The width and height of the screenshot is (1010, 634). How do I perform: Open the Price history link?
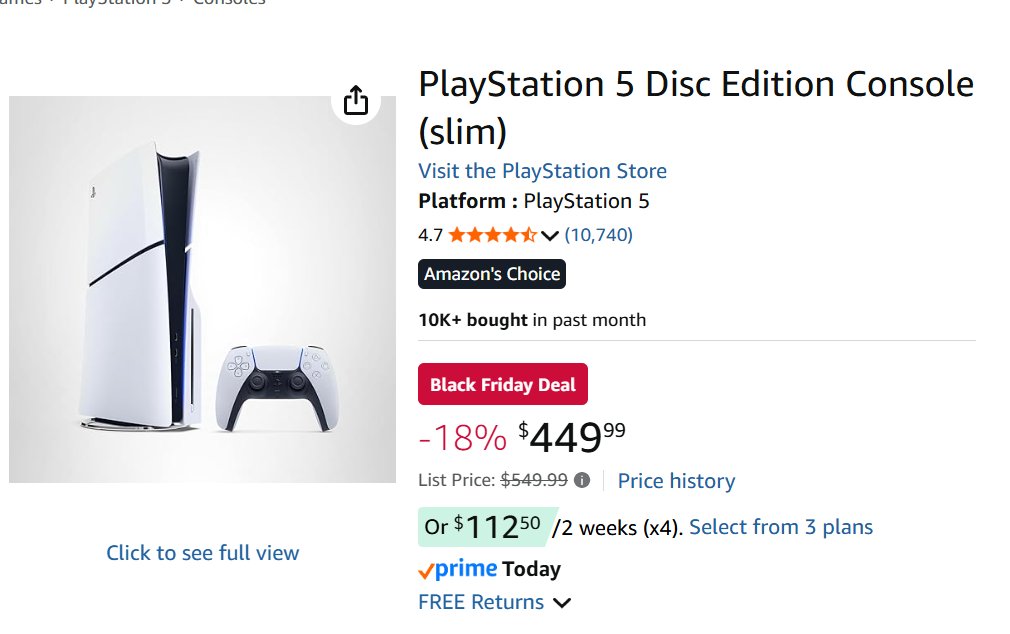(x=676, y=481)
